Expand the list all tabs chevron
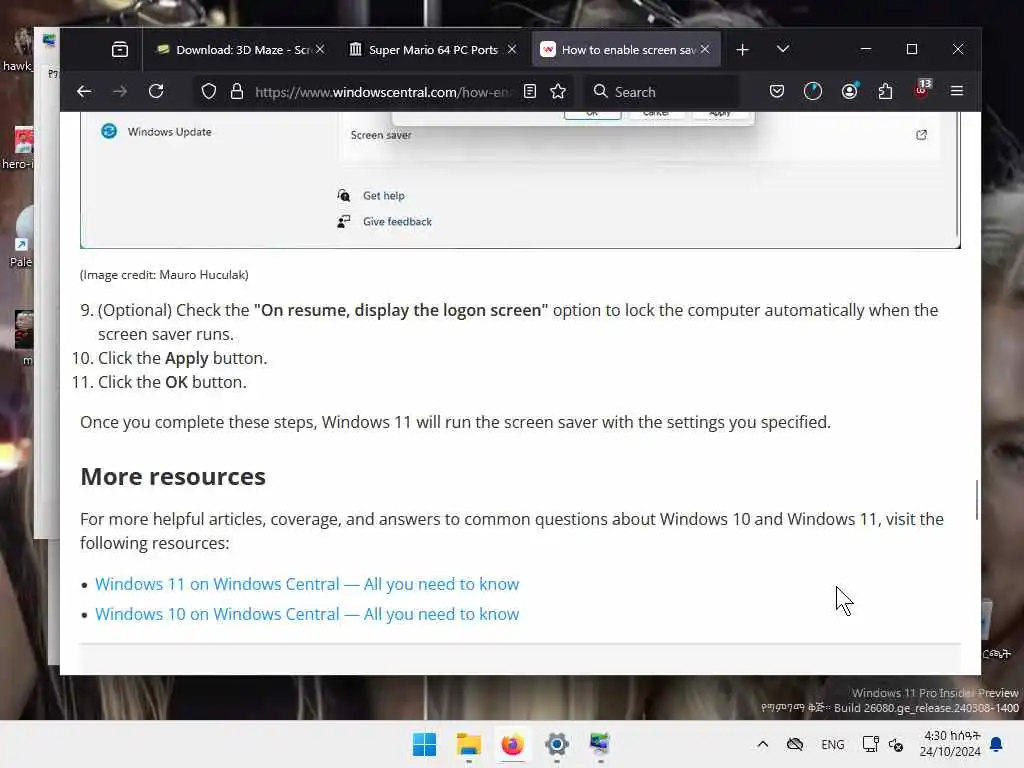 (x=783, y=50)
